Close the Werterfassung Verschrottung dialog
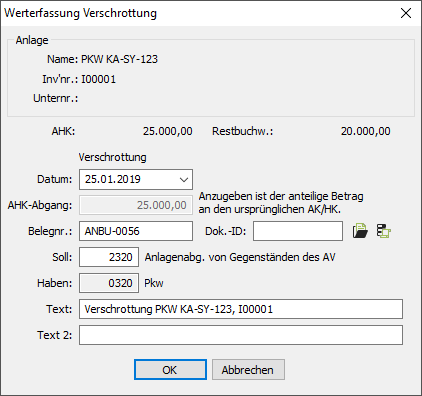422x396 pixels. (406, 13)
